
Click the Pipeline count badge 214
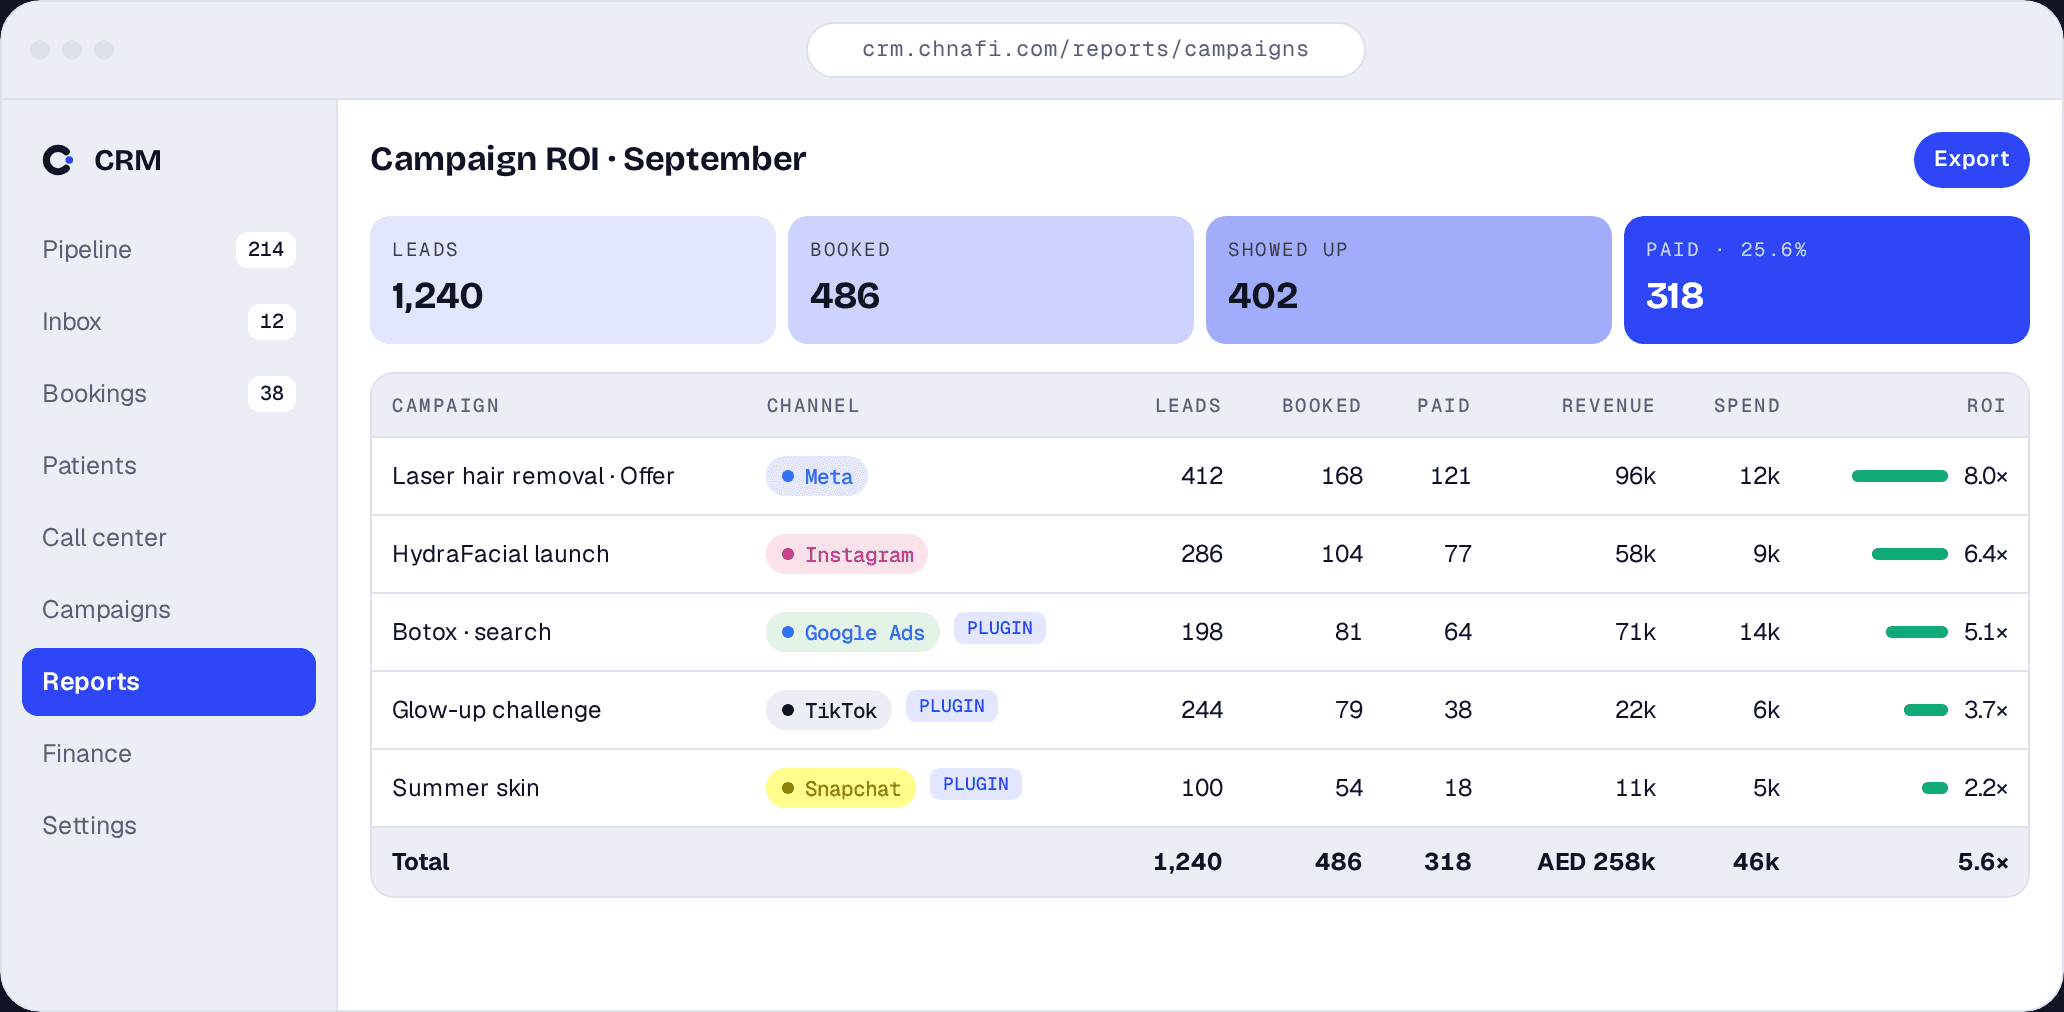coord(266,250)
